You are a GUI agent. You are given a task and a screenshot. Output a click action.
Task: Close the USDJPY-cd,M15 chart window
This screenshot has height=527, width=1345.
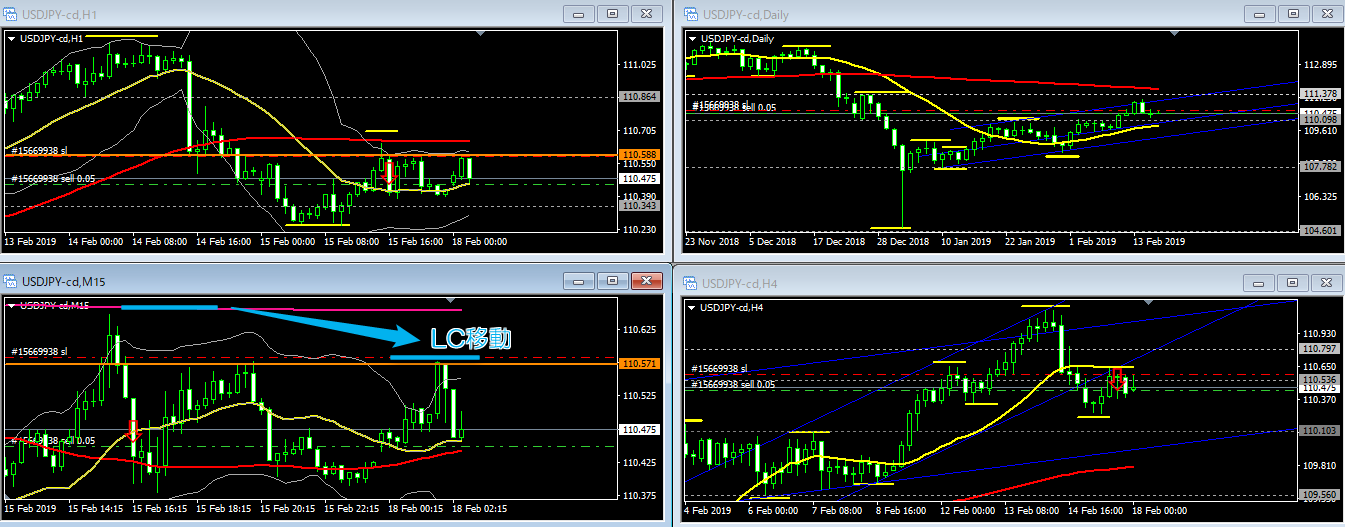(x=647, y=282)
